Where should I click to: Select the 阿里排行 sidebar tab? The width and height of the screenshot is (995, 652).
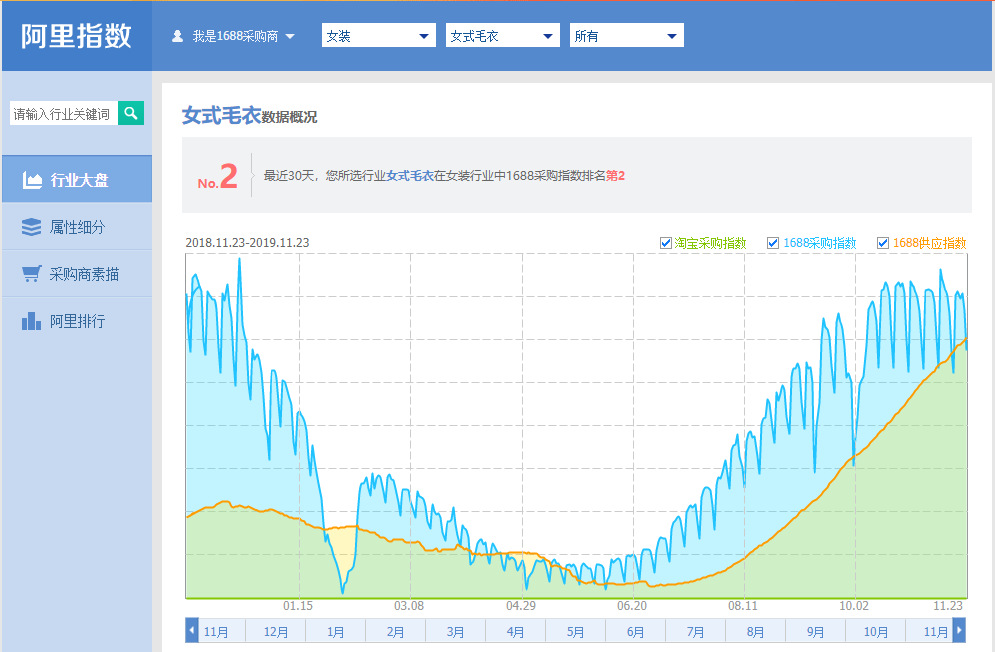point(77,321)
